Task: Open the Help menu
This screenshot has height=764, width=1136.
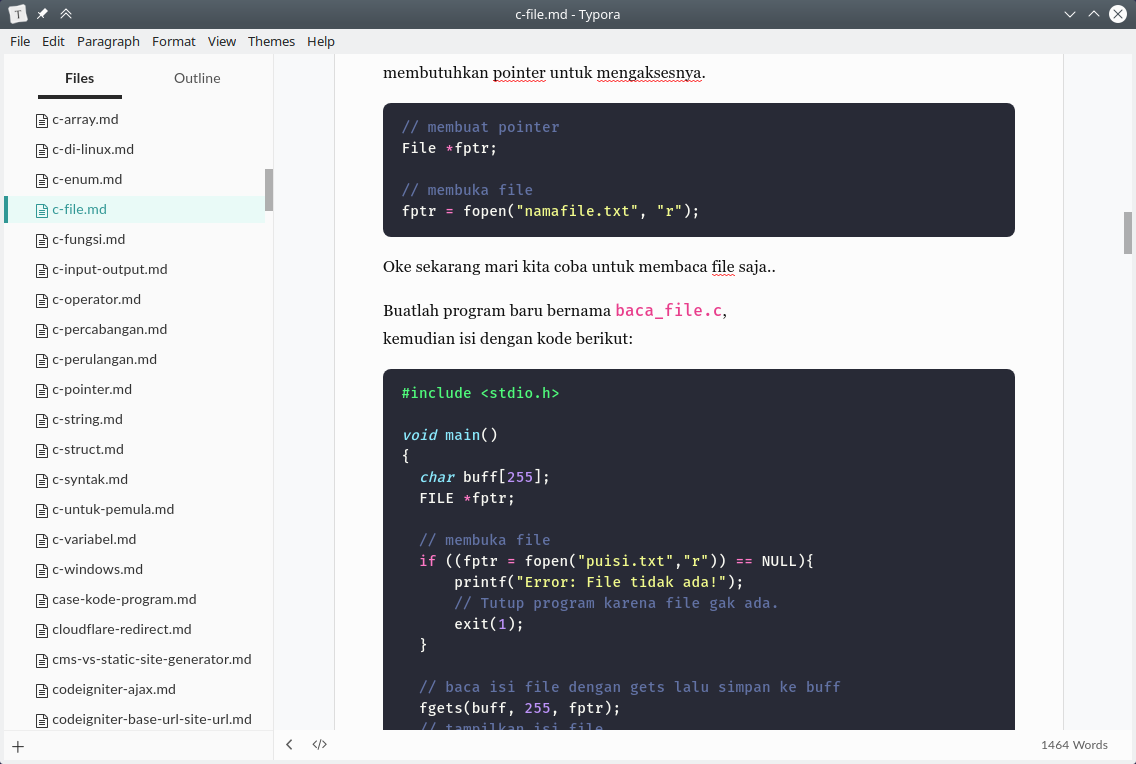Action: [x=321, y=41]
